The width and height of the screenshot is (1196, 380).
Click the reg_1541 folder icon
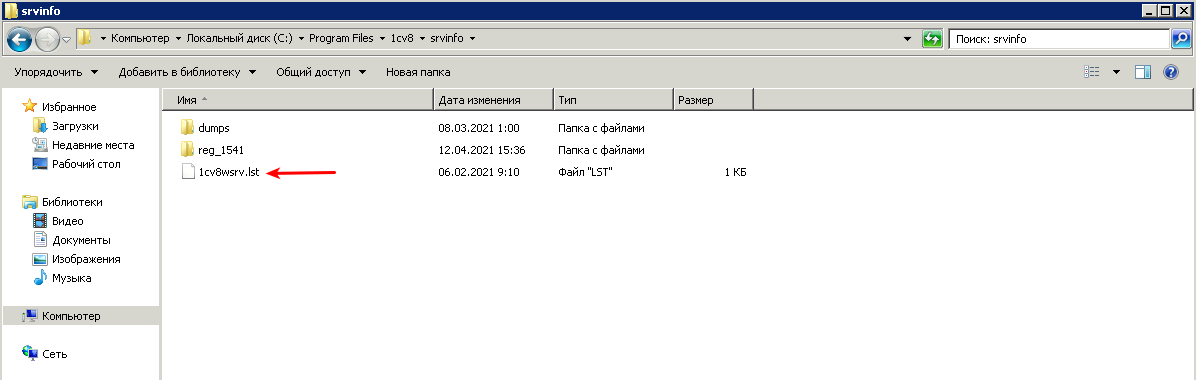(x=188, y=150)
